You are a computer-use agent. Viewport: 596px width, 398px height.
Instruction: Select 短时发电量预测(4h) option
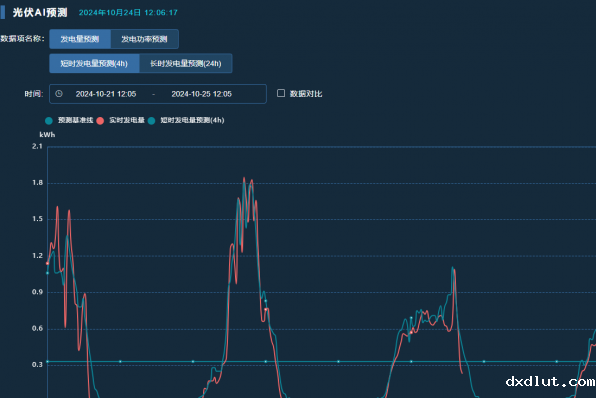94,63
